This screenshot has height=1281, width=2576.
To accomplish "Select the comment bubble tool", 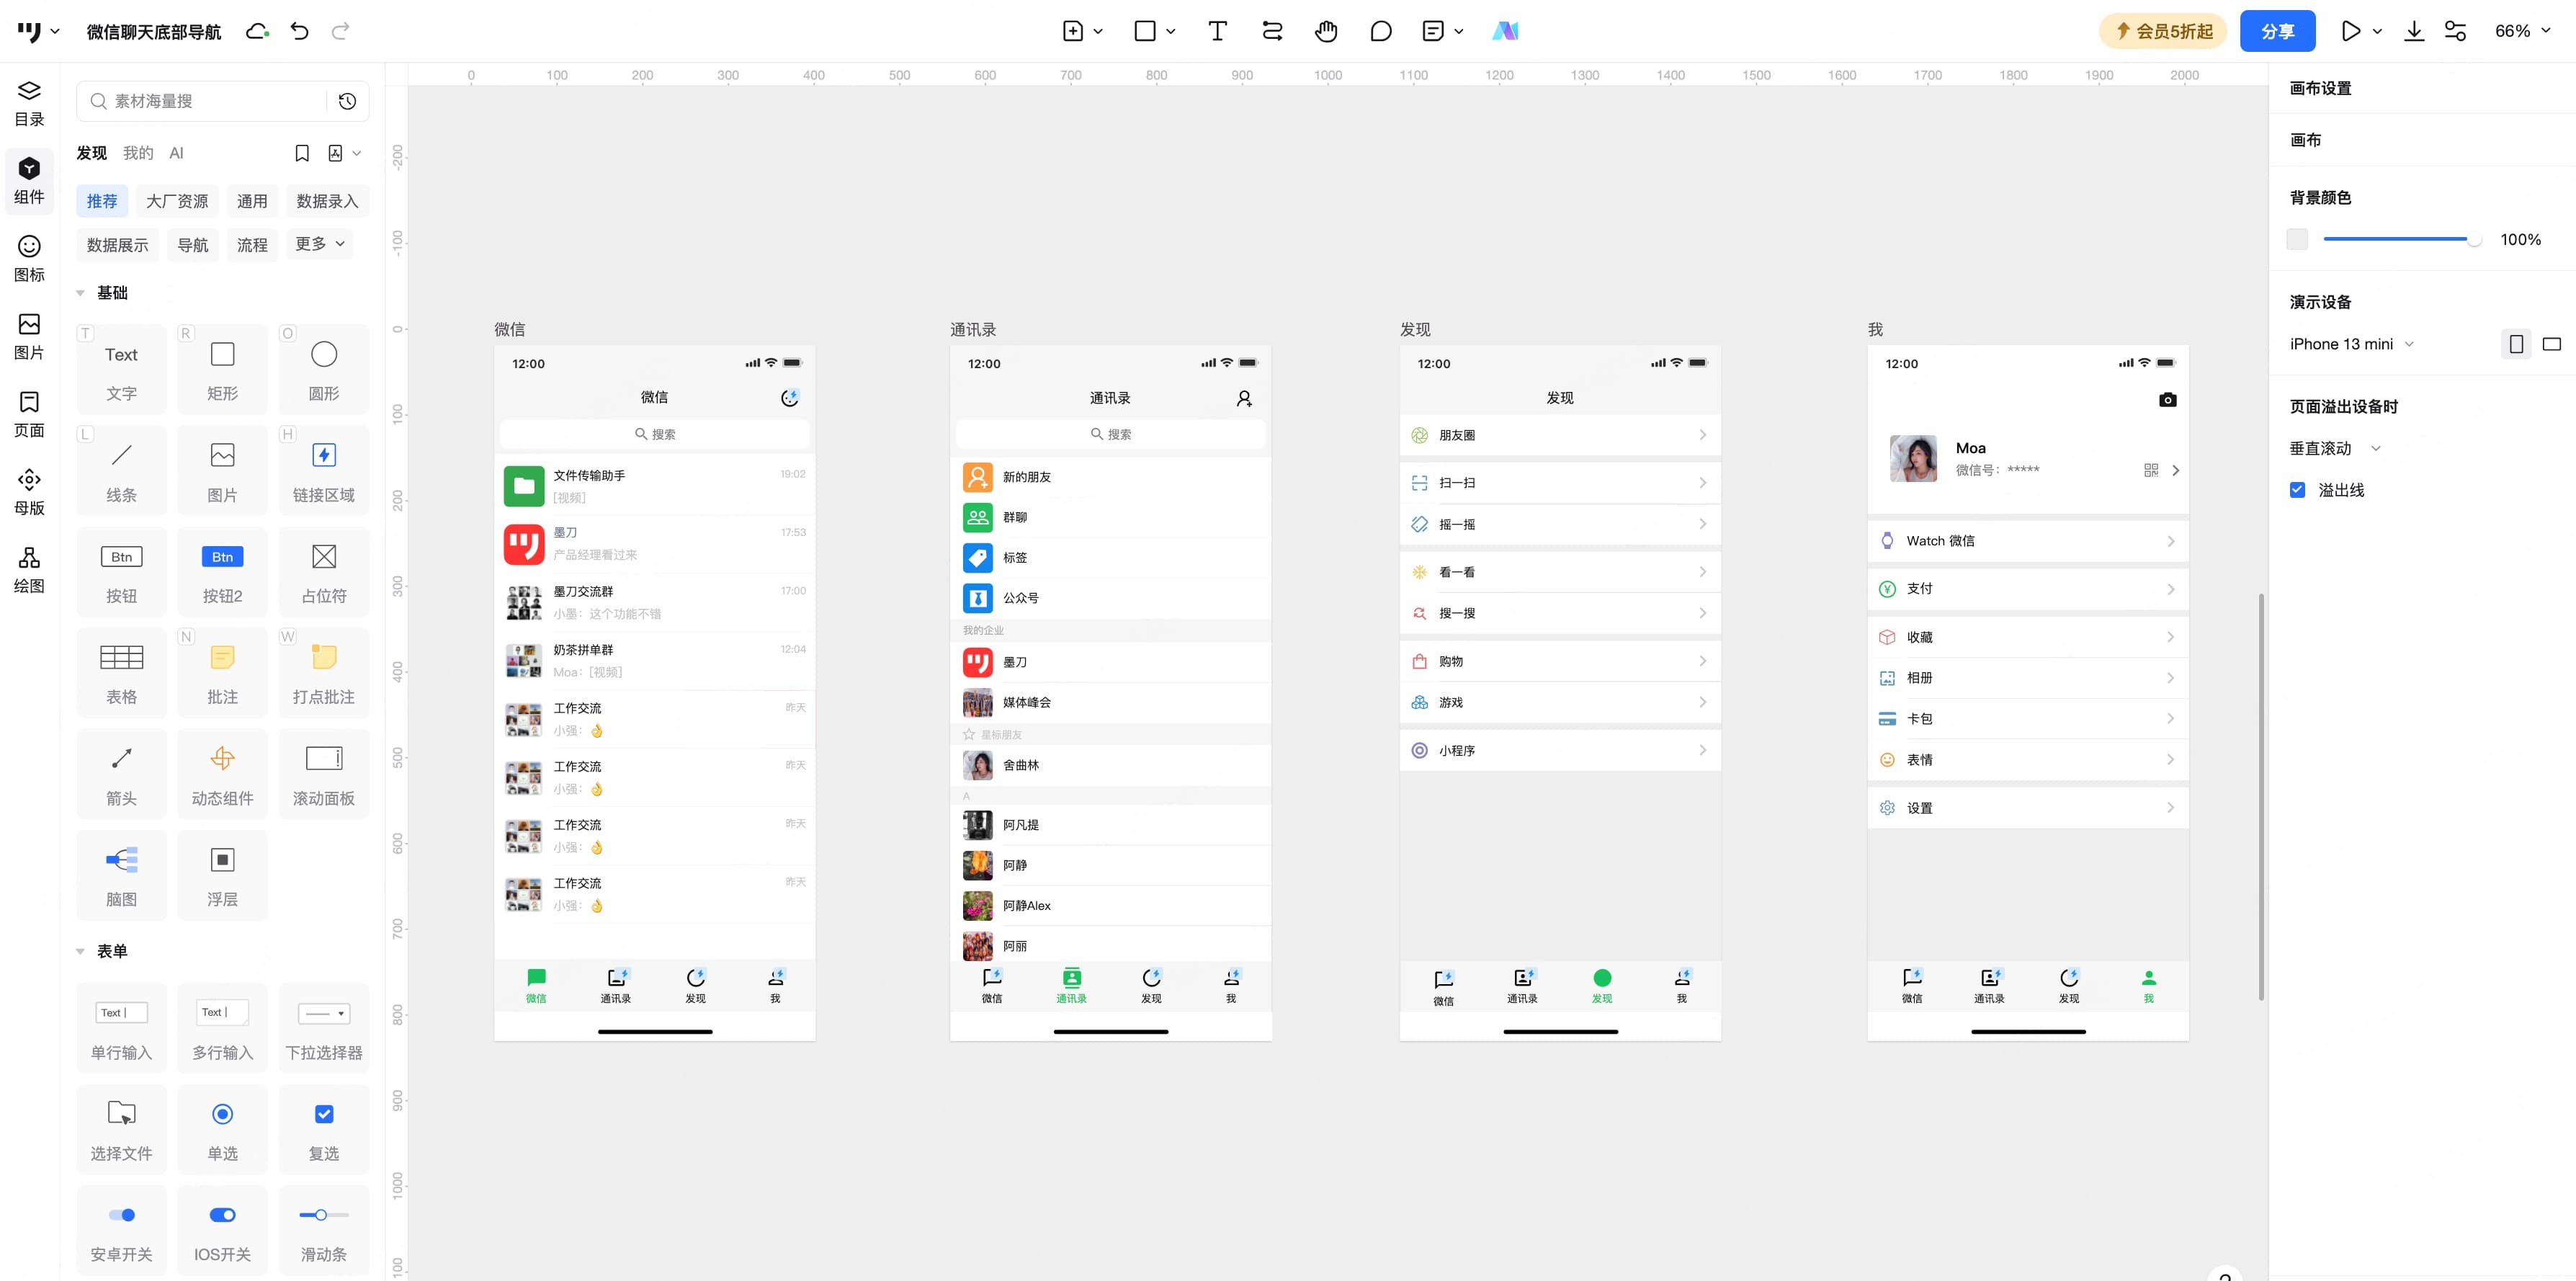I will pos(1380,31).
